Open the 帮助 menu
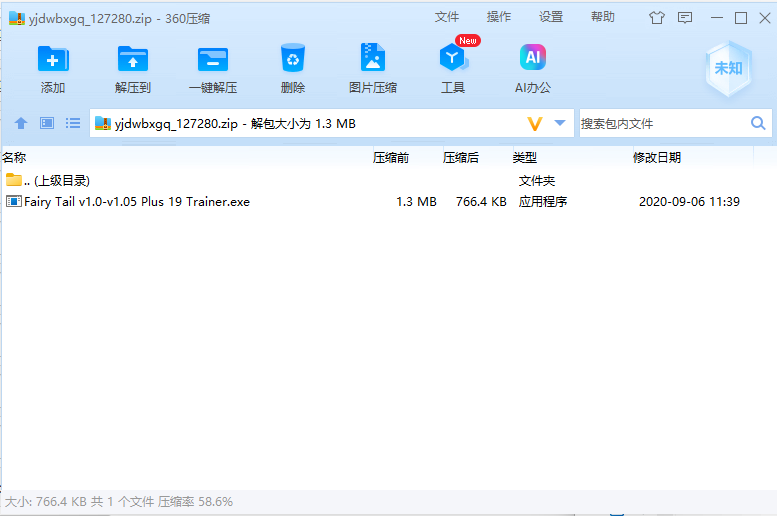This screenshot has height=516, width=777. point(603,17)
